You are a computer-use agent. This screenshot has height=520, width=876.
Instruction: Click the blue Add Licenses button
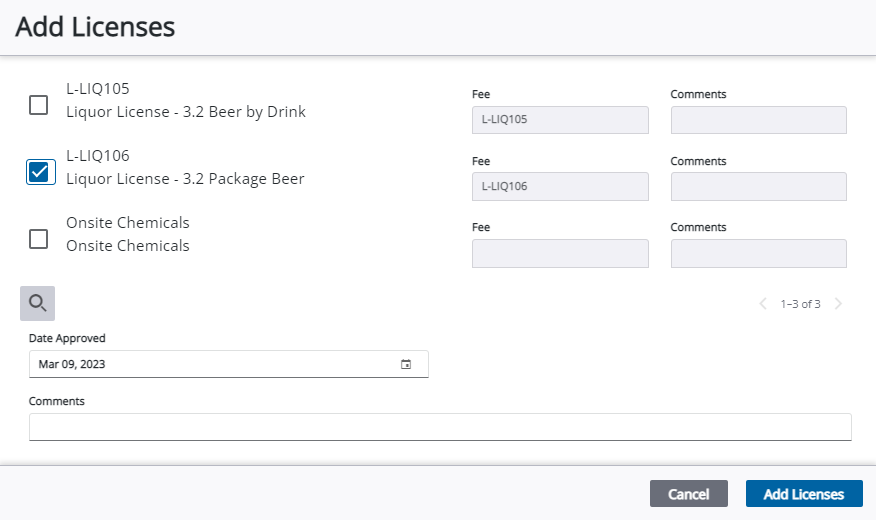tap(804, 494)
